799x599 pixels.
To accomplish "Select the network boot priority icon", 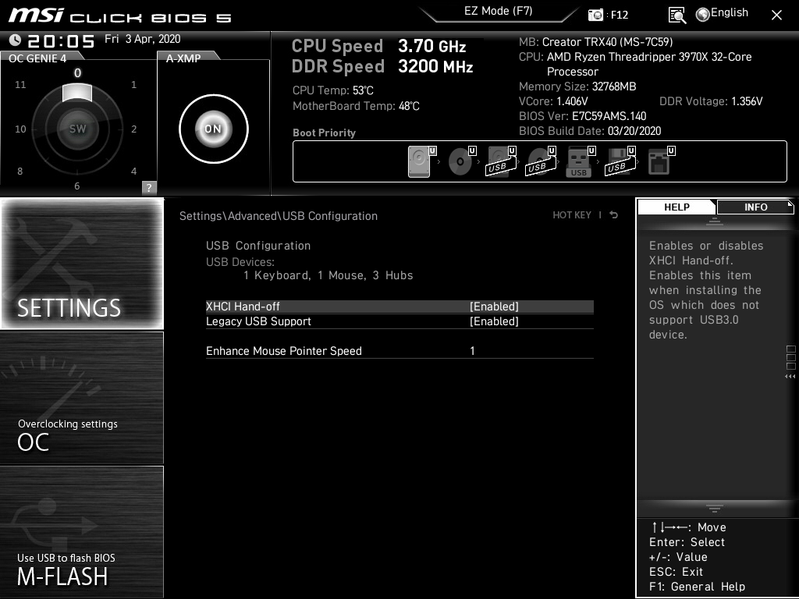I will click(661, 161).
